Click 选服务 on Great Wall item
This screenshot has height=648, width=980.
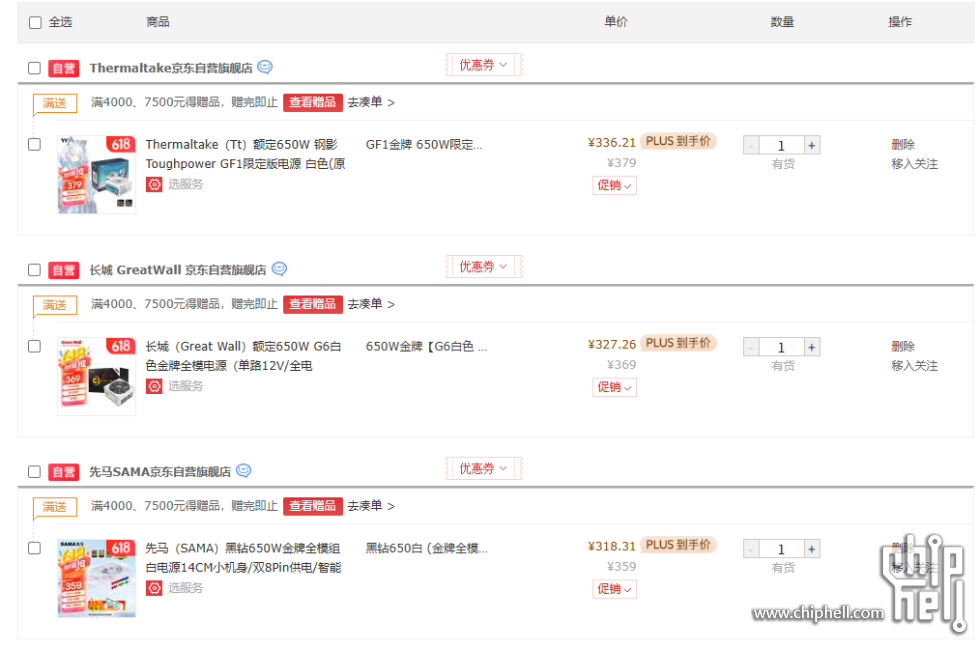[186, 386]
